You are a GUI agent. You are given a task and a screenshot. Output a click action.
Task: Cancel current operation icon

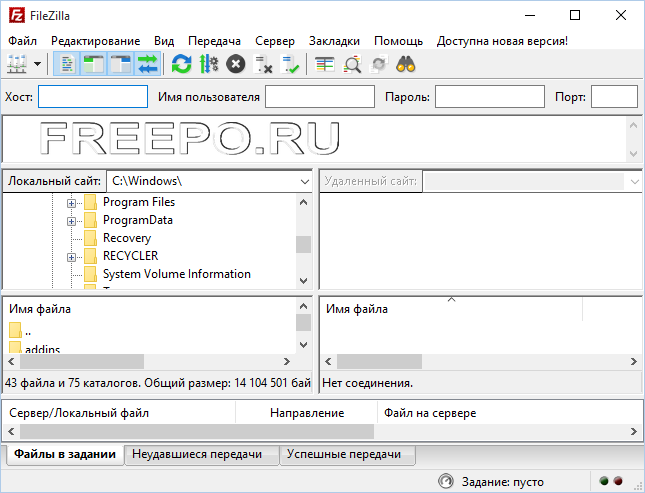click(x=236, y=64)
